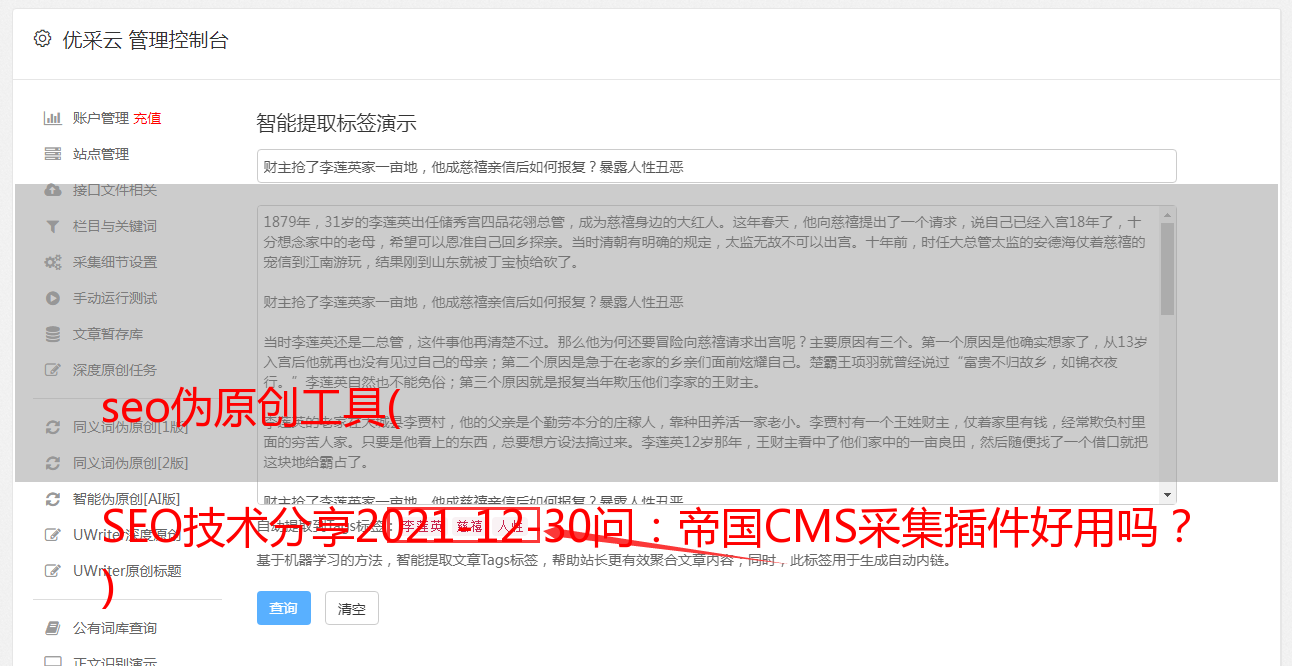
Task: Click into the article title input field
Action: (716, 166)
